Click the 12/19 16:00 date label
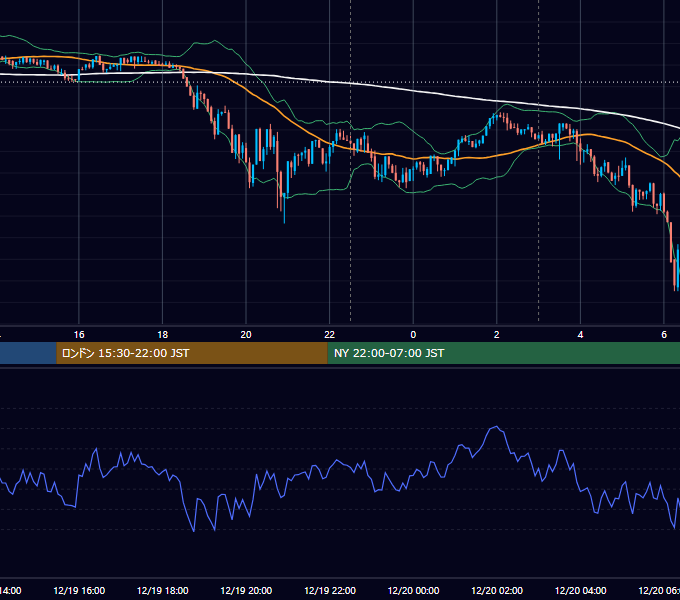680x600 pixels. coord(79,590)
